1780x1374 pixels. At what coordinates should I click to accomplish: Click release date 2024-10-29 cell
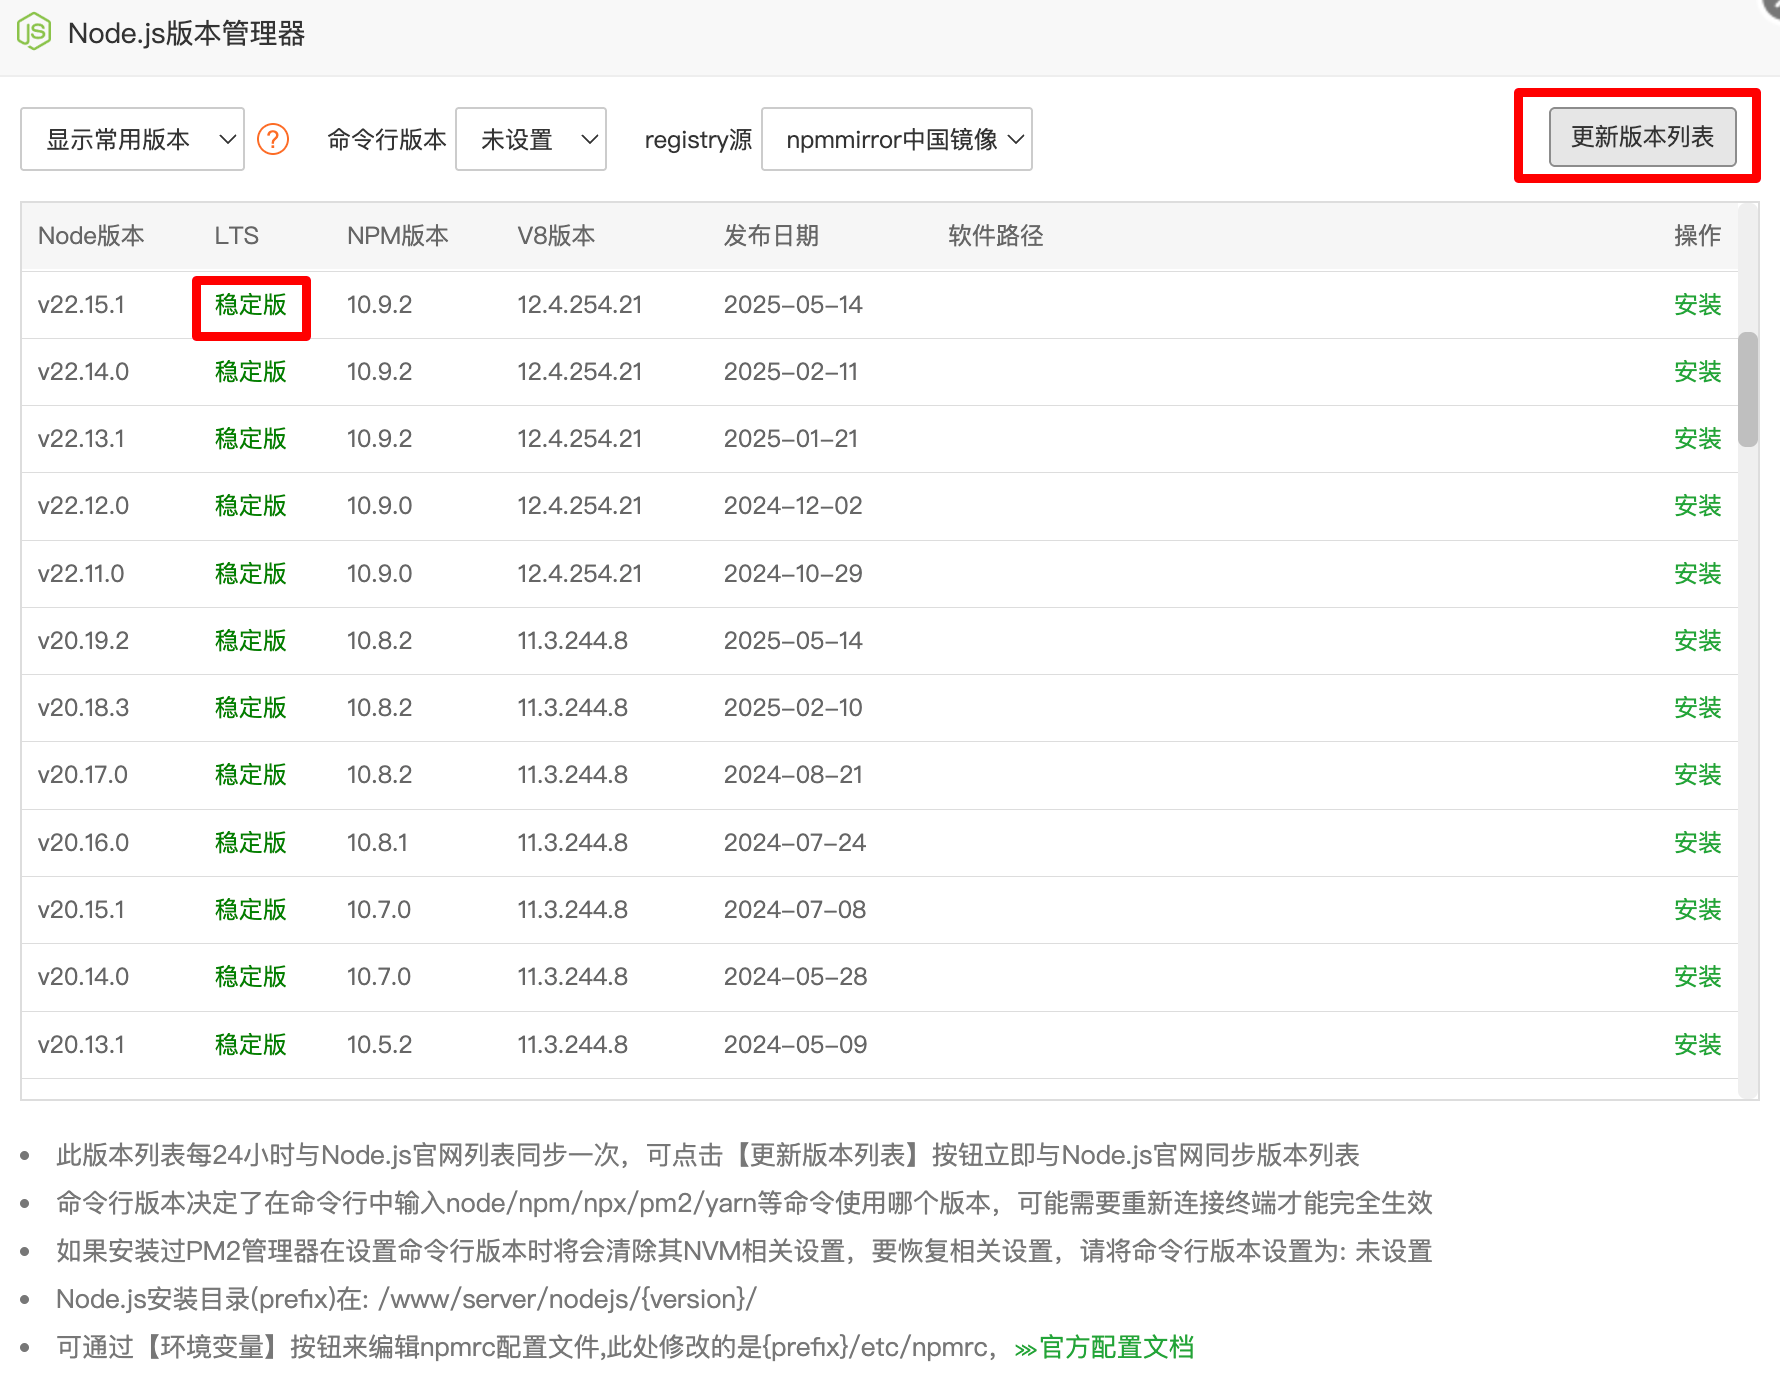(793, 574)
